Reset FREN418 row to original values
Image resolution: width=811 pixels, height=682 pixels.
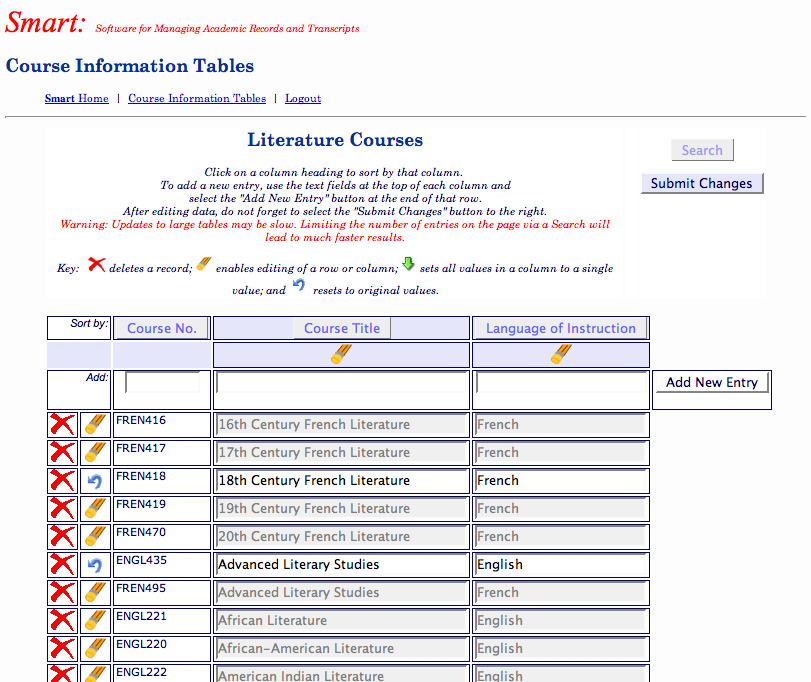pyautogui.click(x=95, y=481)
